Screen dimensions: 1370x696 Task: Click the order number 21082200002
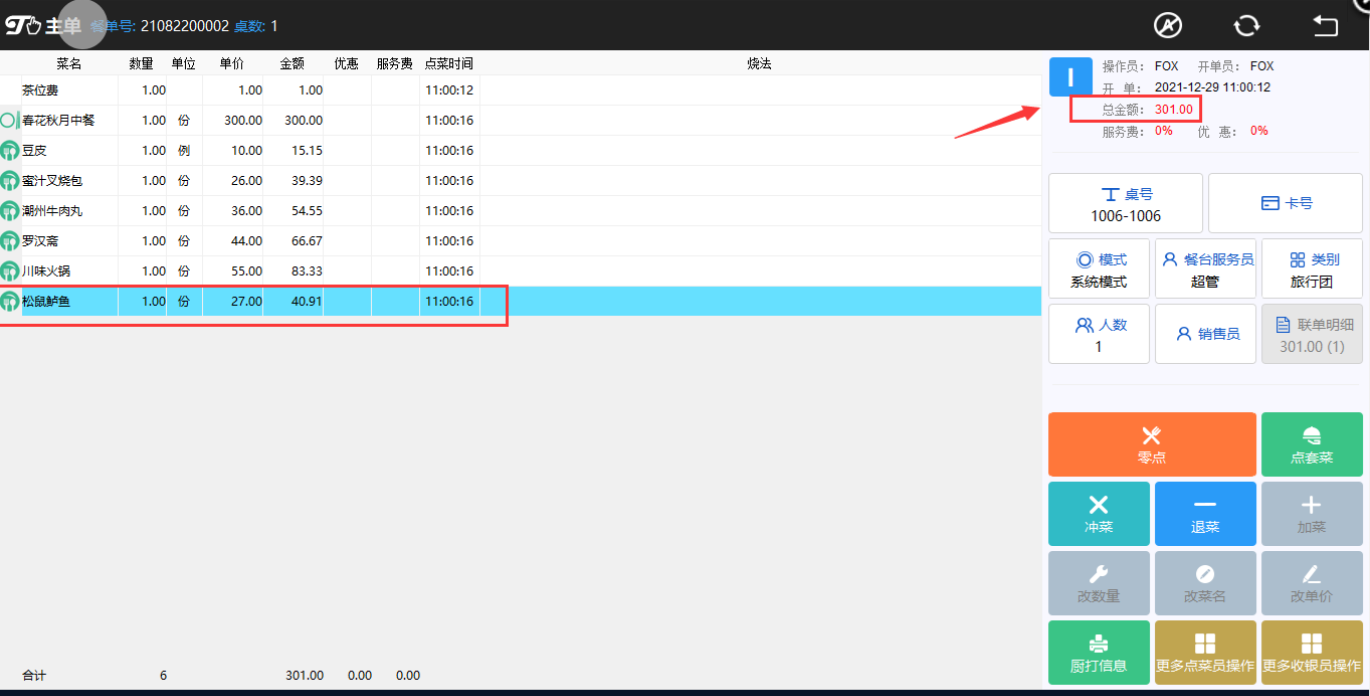tap(185, 26)
